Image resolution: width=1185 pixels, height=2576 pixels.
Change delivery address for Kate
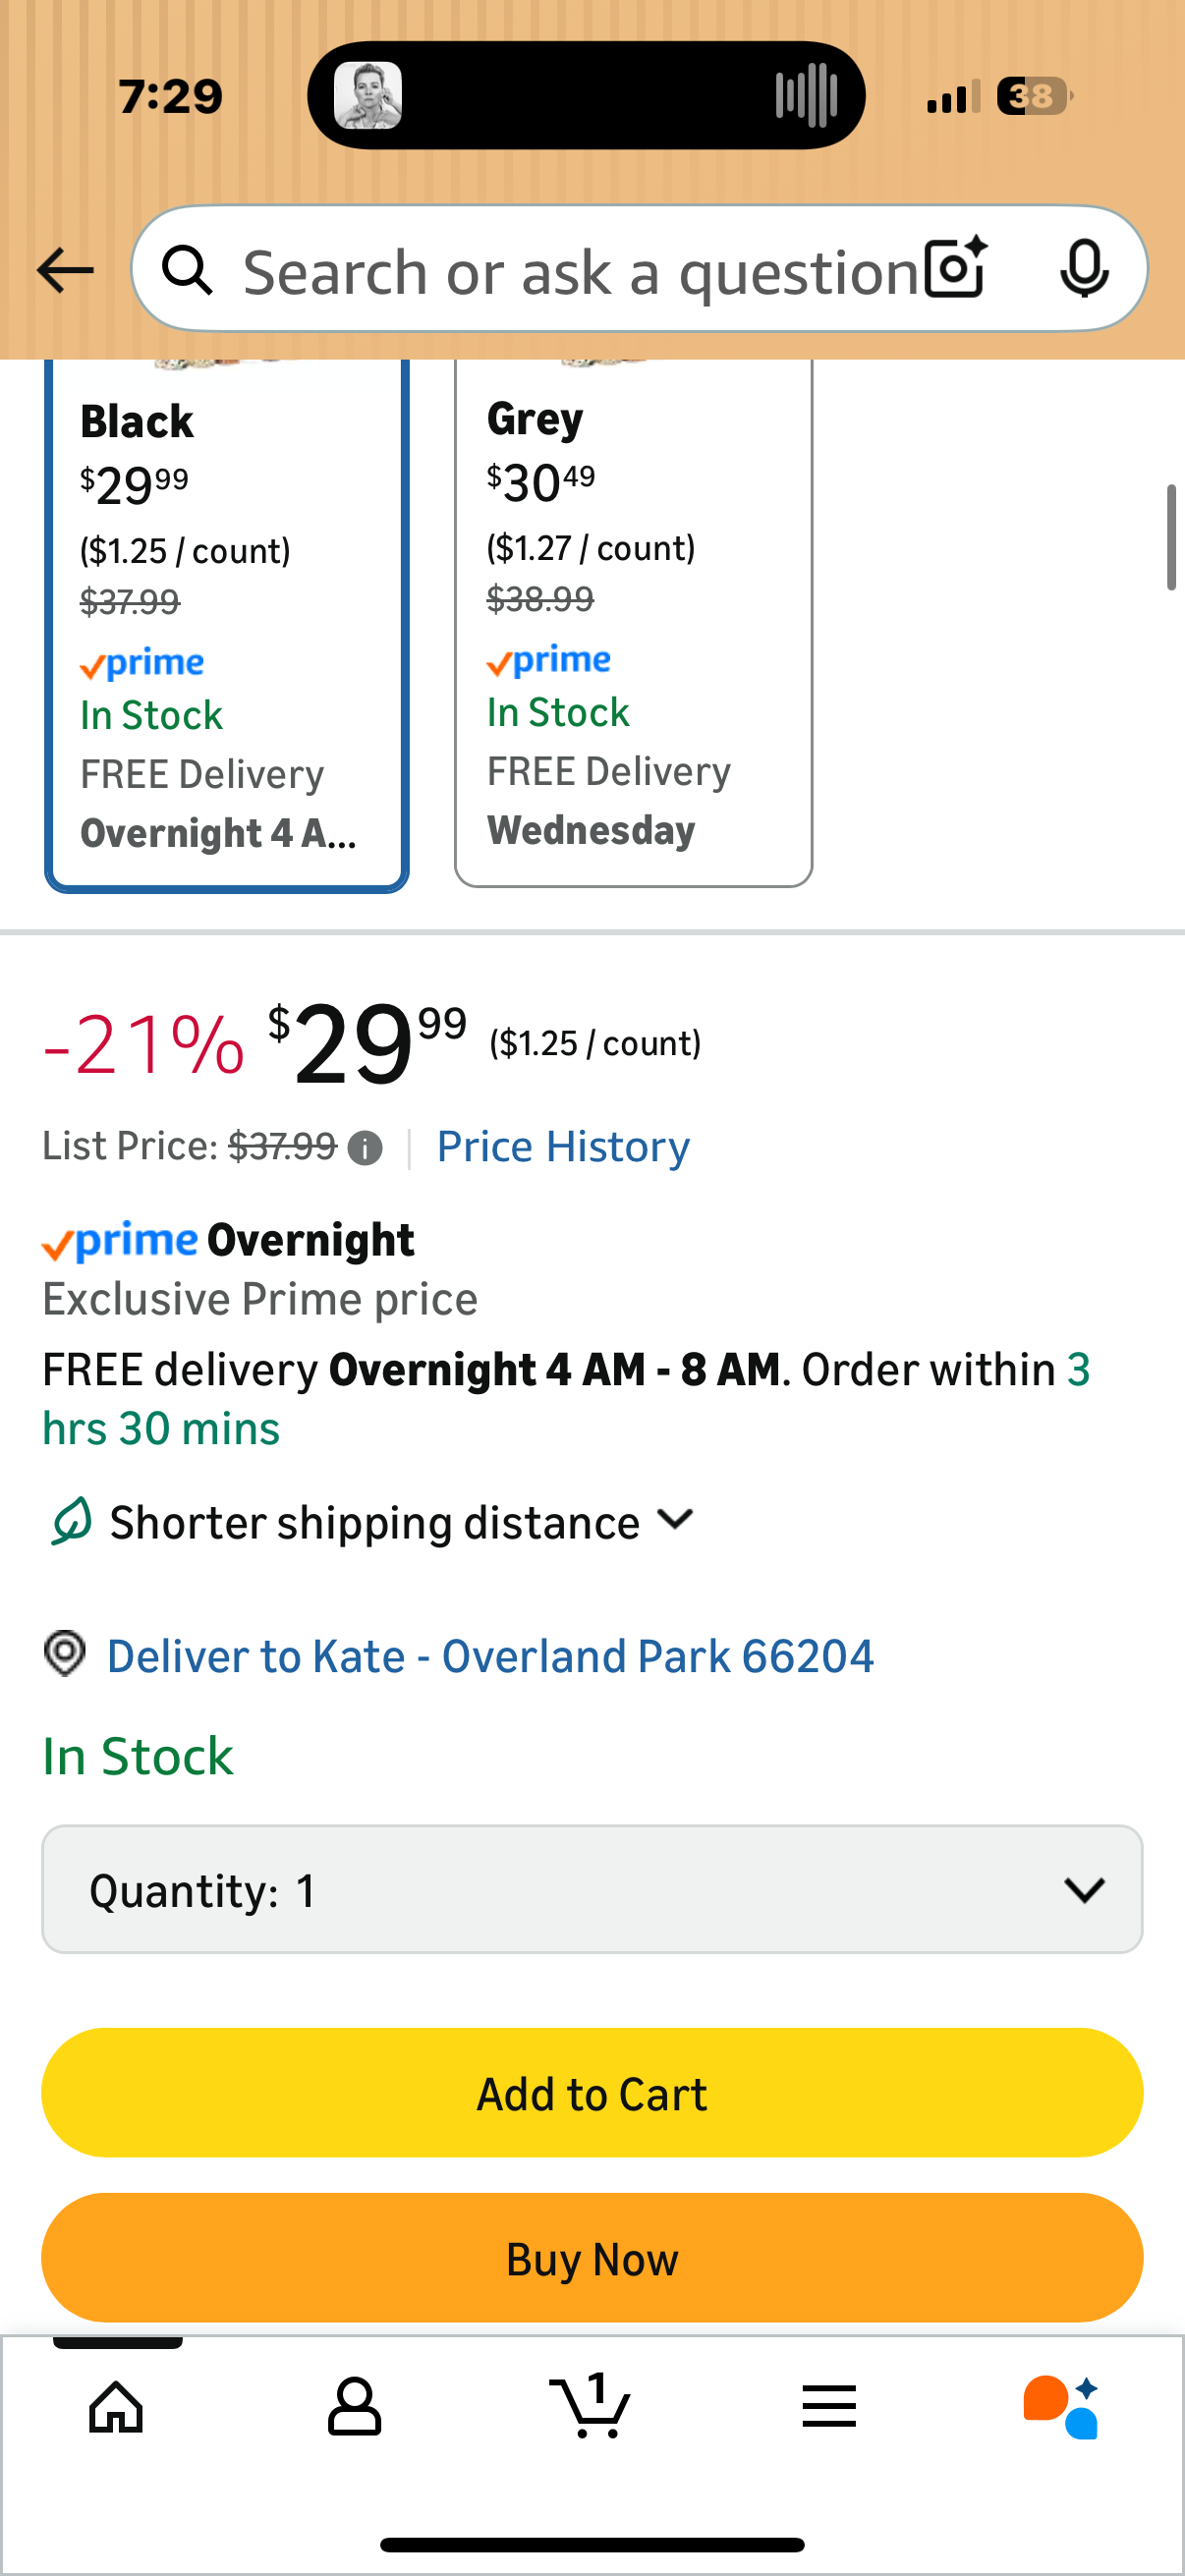pos(490,1656)
